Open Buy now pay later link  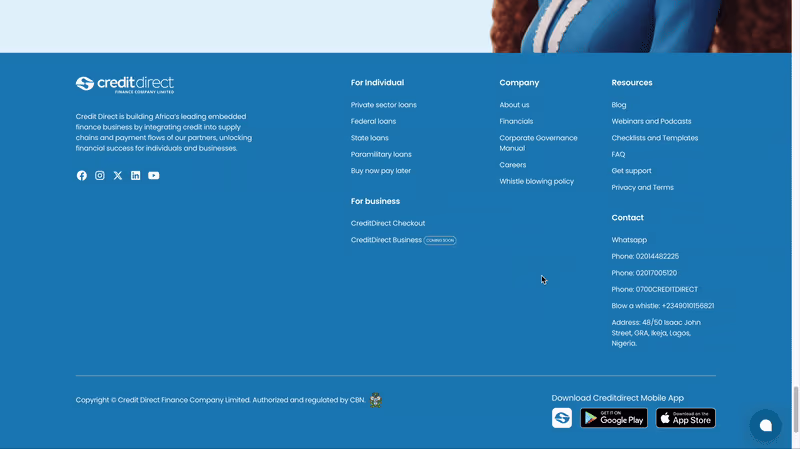[381, 171]
